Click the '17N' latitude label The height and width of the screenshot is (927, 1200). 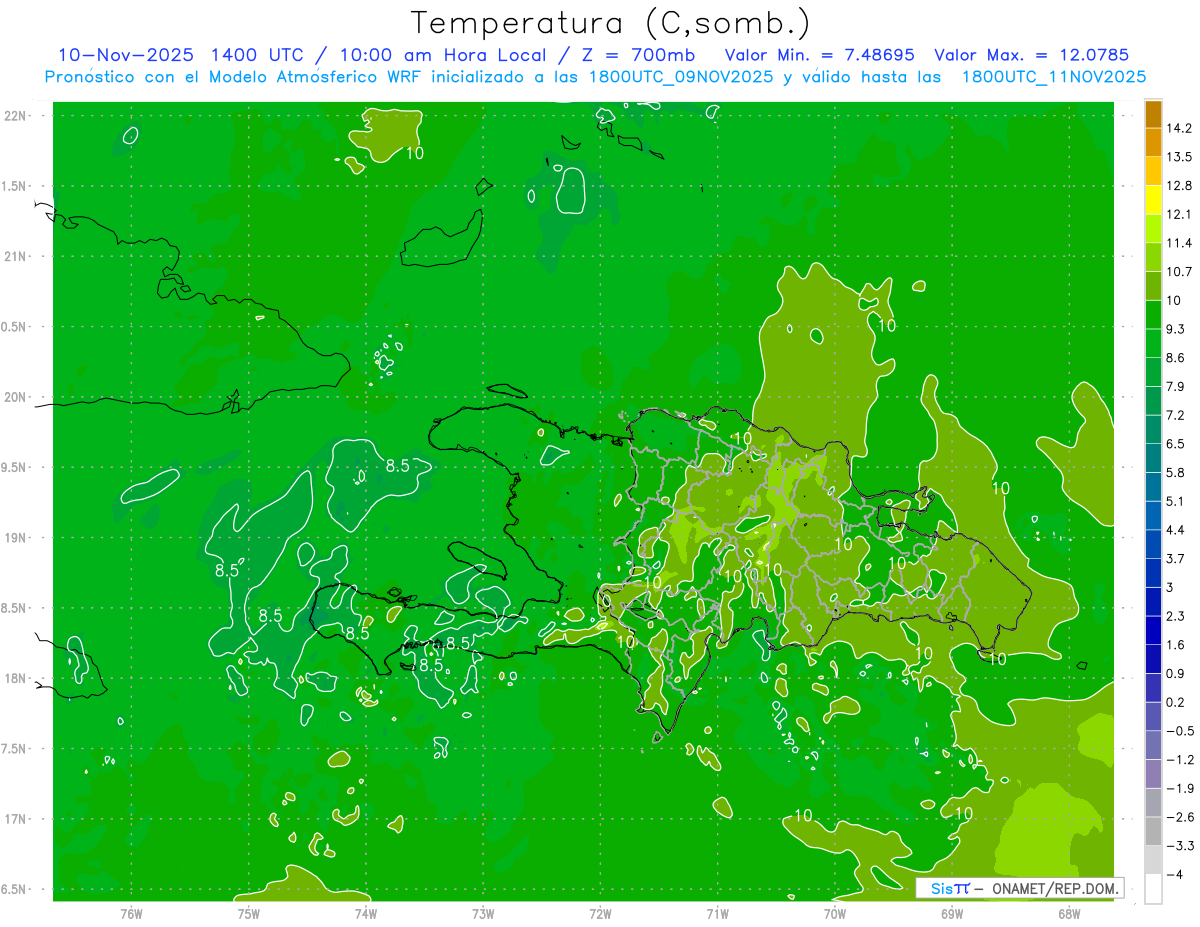(x=17, y=820)
